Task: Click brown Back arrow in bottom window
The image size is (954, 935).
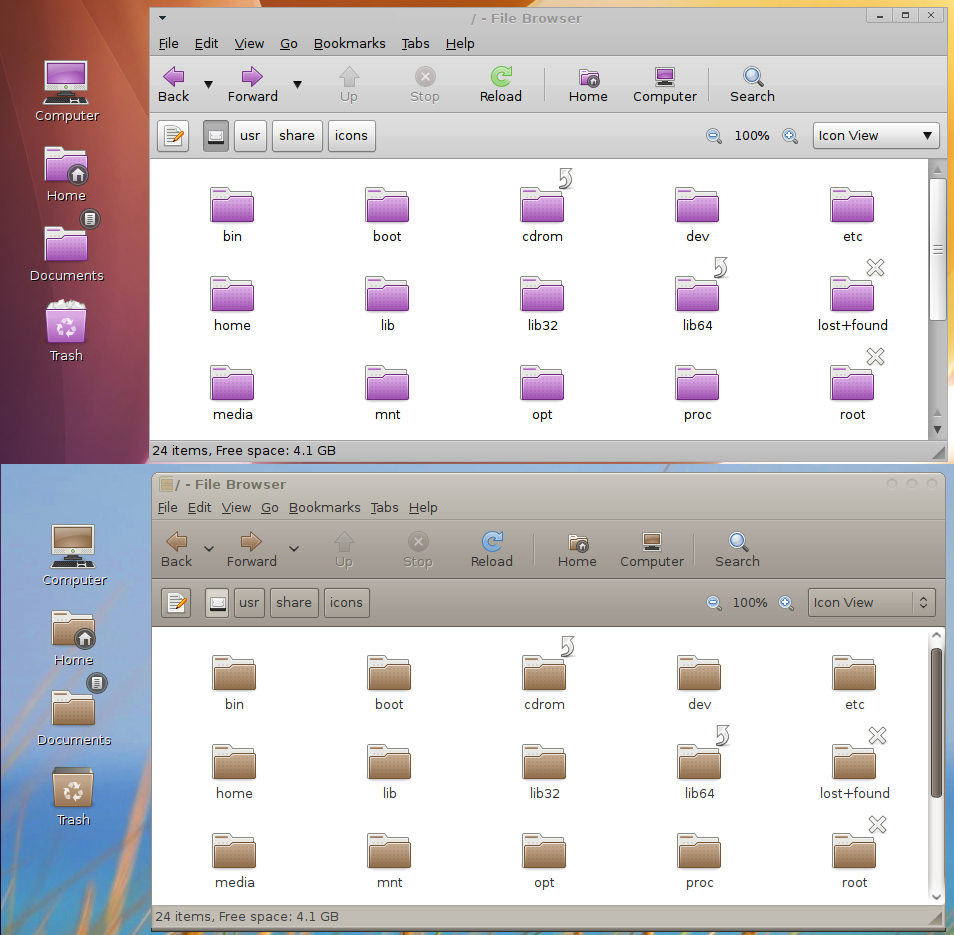Action: (176, 541)
